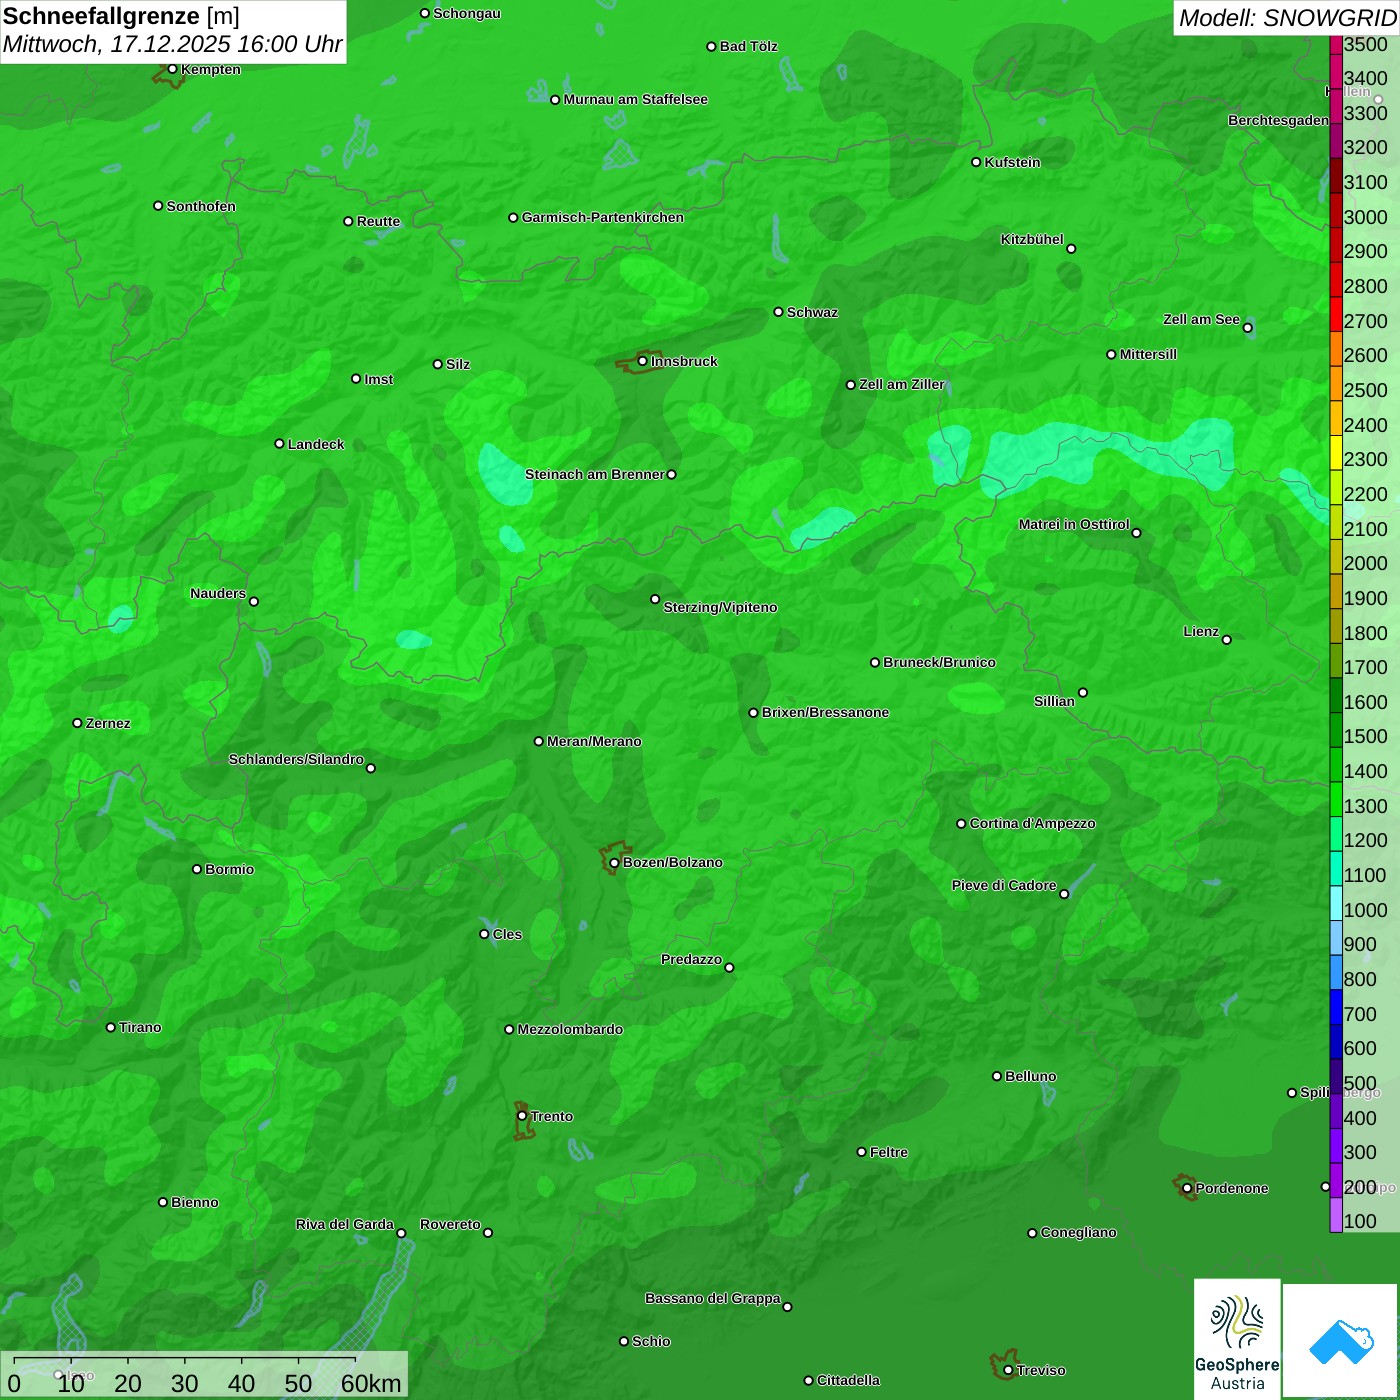Click the Trento city marker

click(522, 1116)
